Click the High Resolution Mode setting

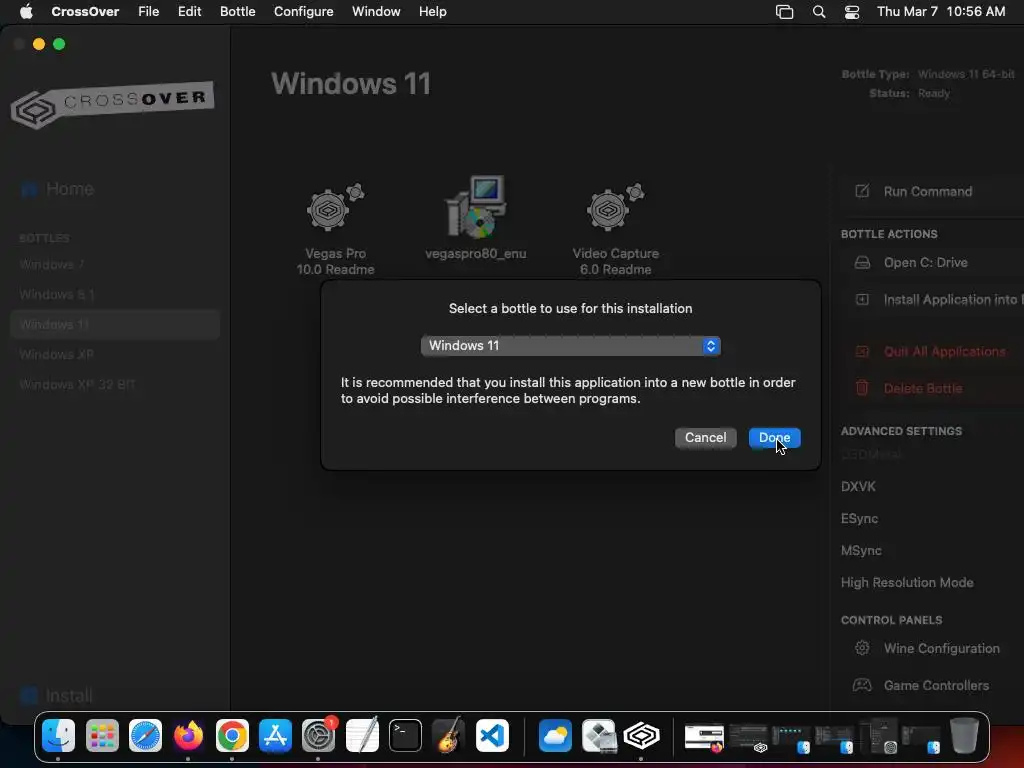(907, 583)
